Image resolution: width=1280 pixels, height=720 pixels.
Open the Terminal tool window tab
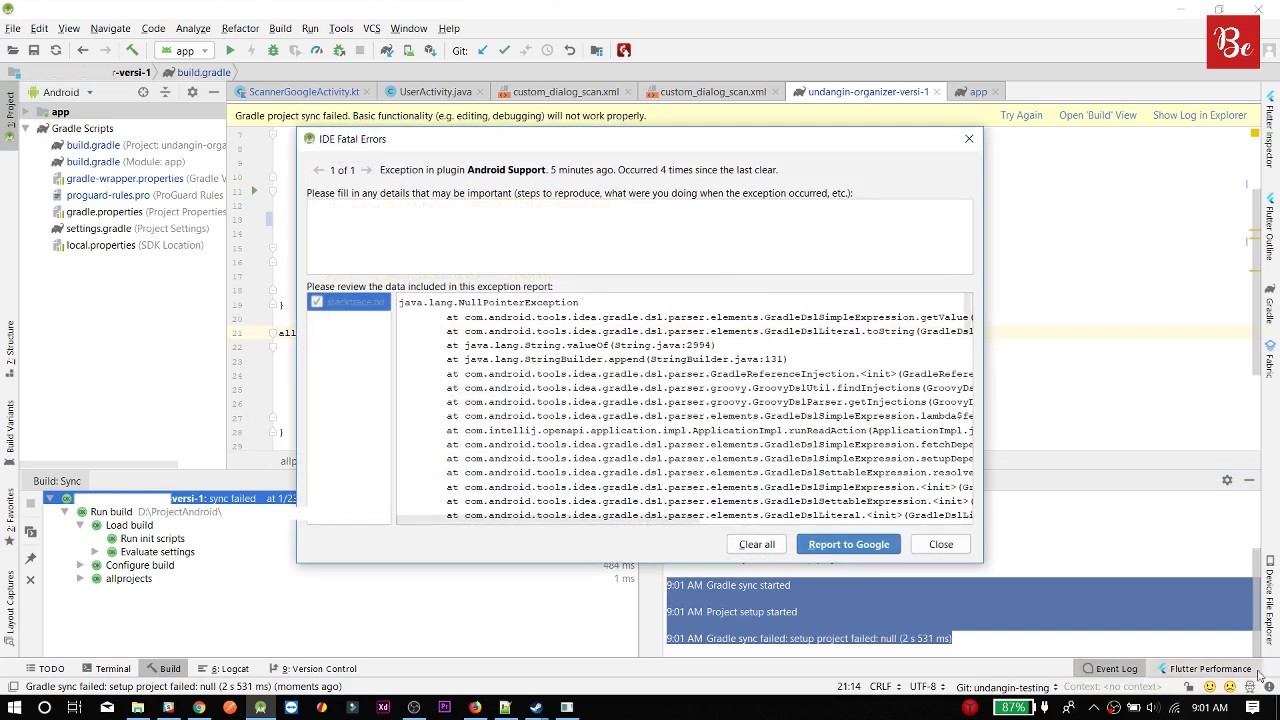[106, 669]
